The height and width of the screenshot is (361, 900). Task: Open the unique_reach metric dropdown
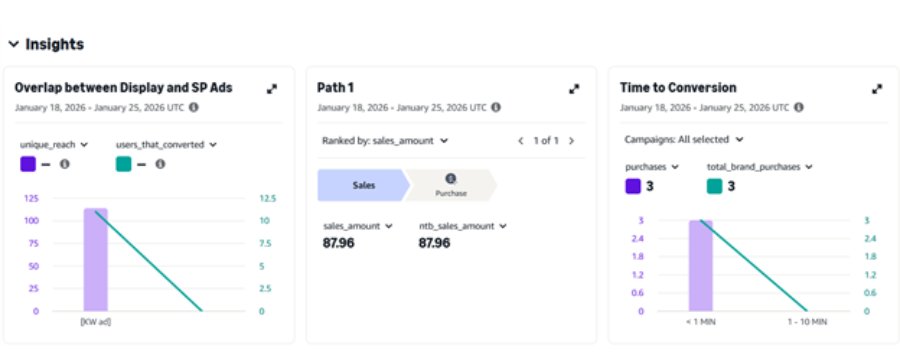point(54,145)
